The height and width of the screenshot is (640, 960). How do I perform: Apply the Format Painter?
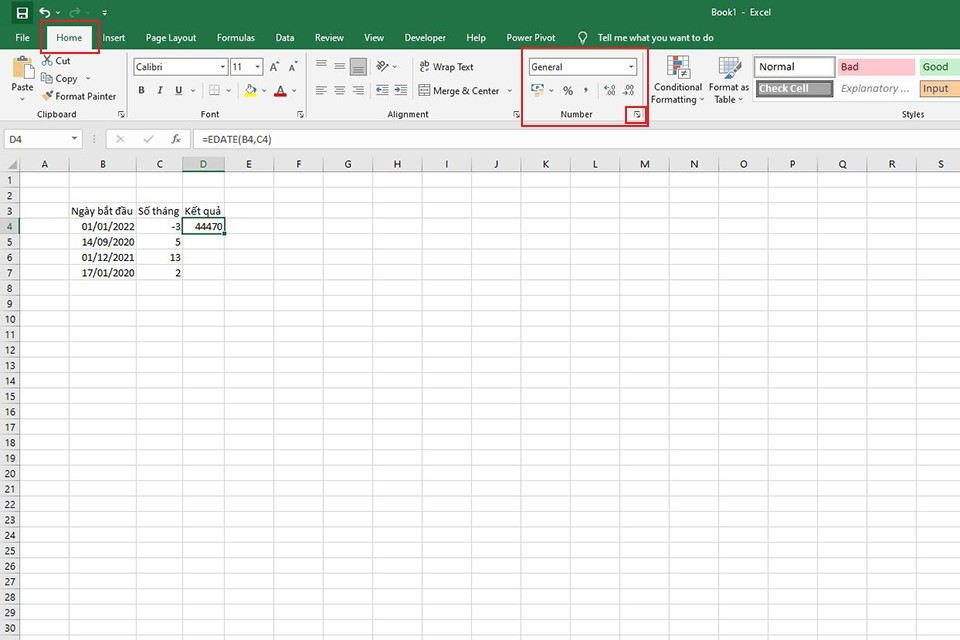click(79, 96)
